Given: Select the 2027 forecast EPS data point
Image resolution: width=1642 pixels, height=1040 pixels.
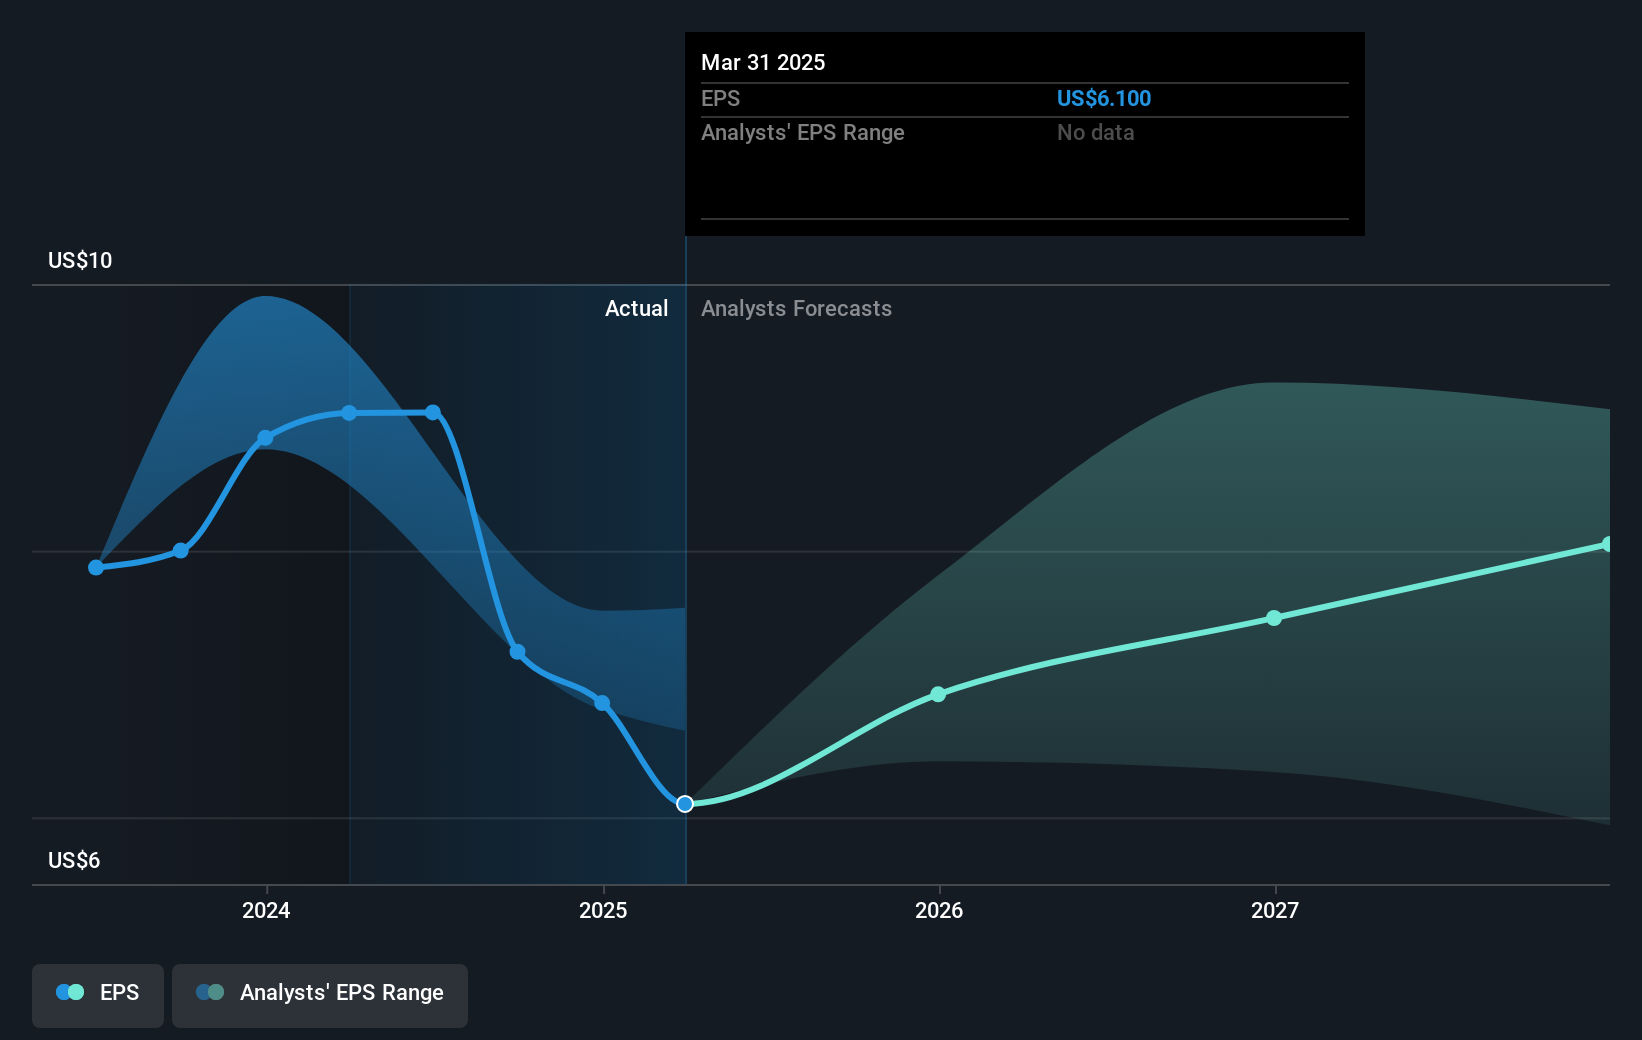Looking at the screenshot, I should 1274,618.
